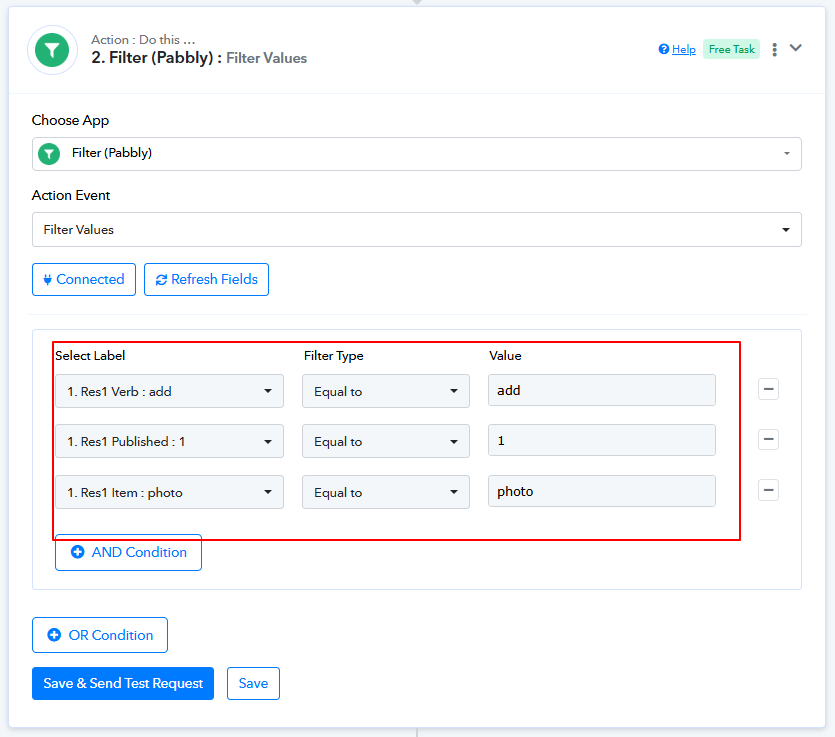The width and height of the screenshot is (835, 737).
Task: Remove the Res1 Published condition row
Action: [x=768, y=439]
